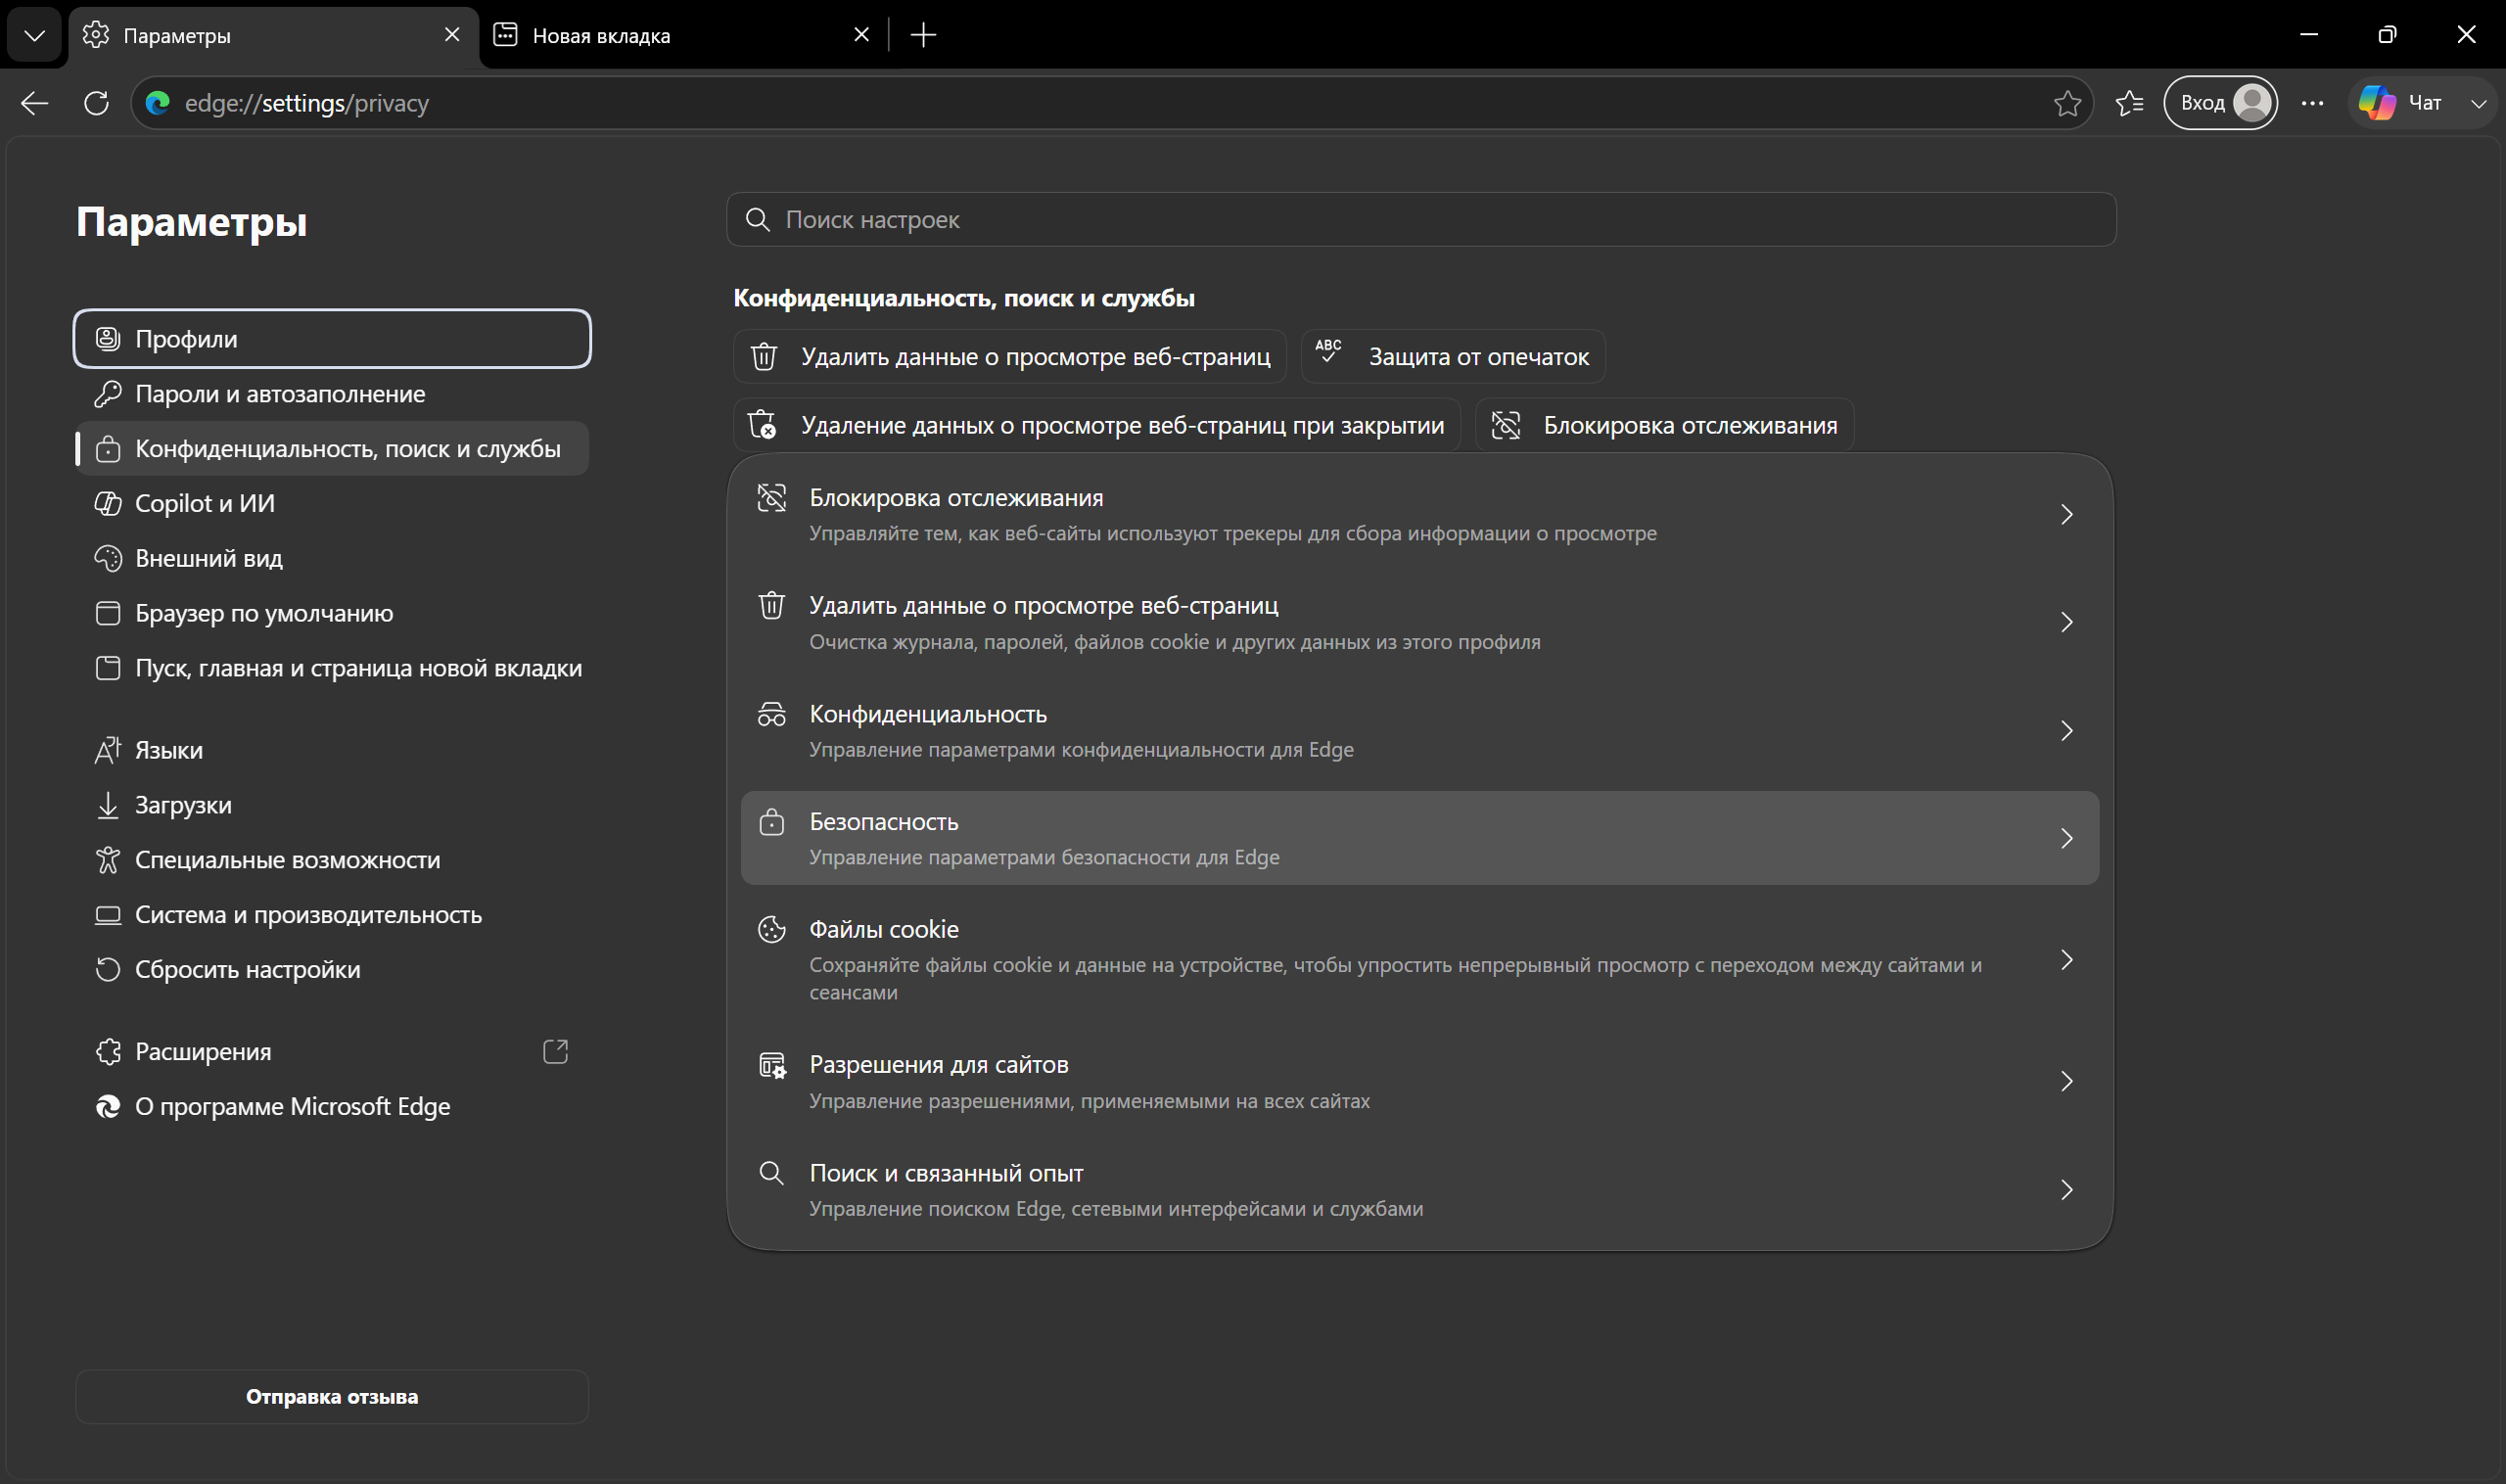This screenshot has height=1484, width=2506.
Task: Expand chevron on Конфиденциальность row
Action: 2066,731
